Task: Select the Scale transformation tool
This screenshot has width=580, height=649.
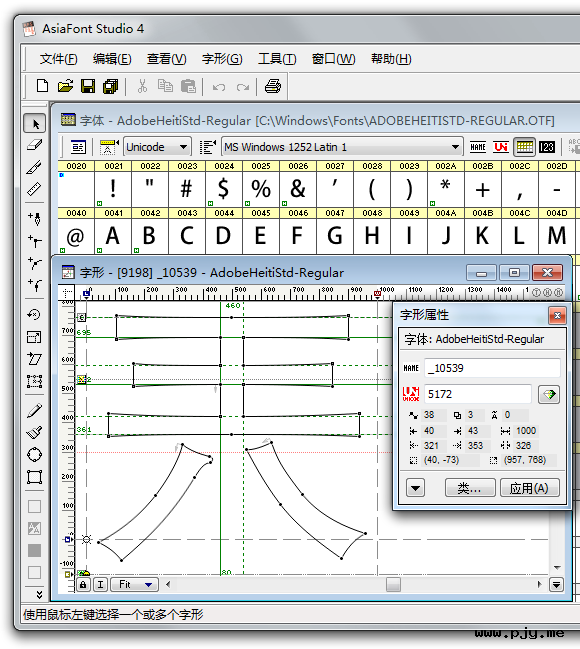Action: click(x=35, y=337)
